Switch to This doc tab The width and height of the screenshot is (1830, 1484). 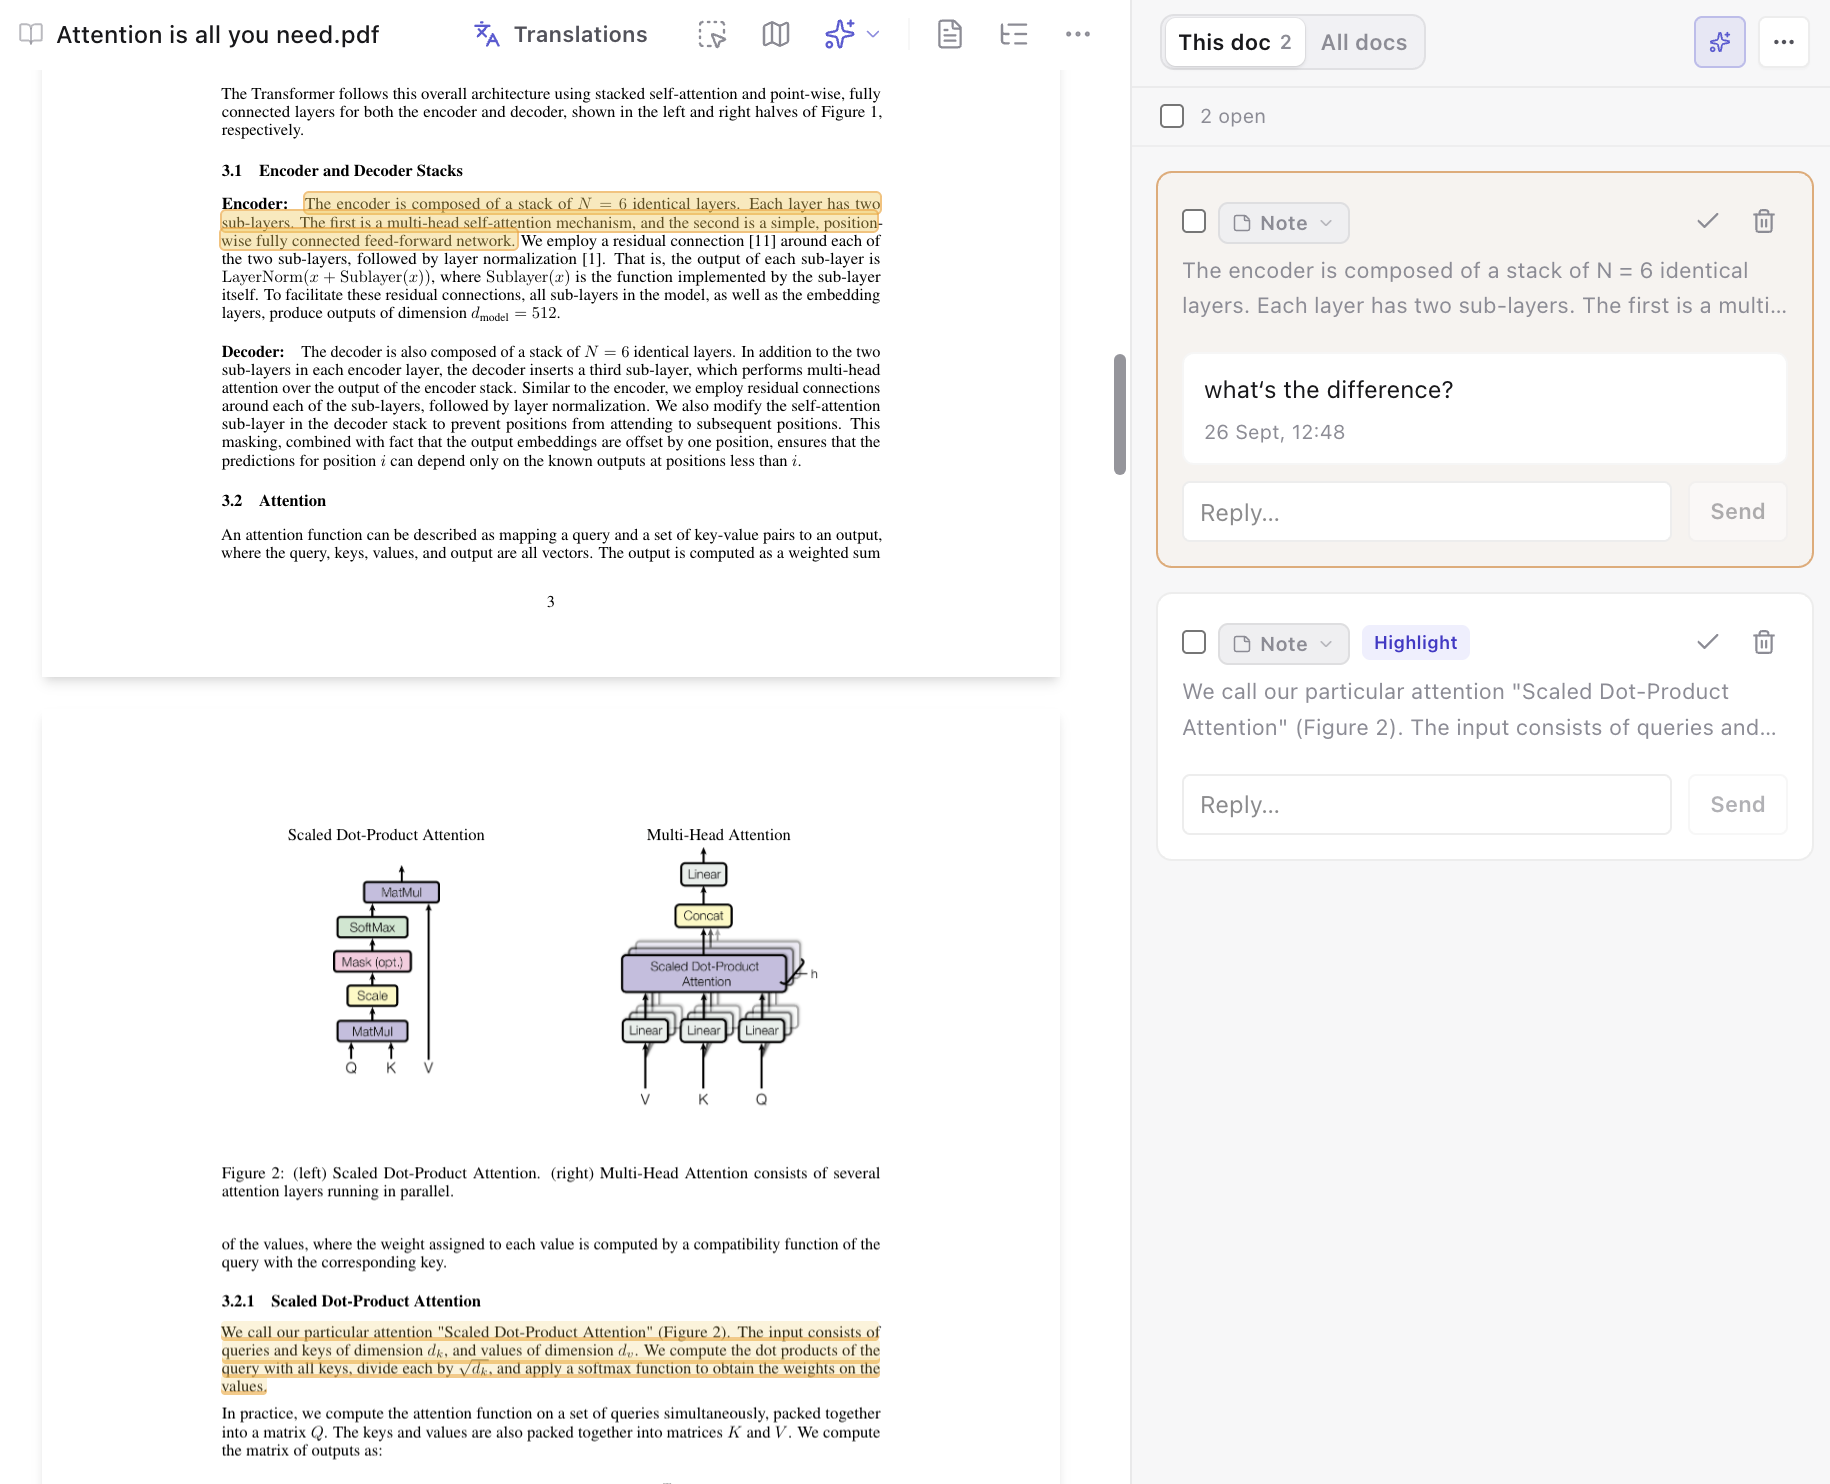click(x=1235, y=42)
